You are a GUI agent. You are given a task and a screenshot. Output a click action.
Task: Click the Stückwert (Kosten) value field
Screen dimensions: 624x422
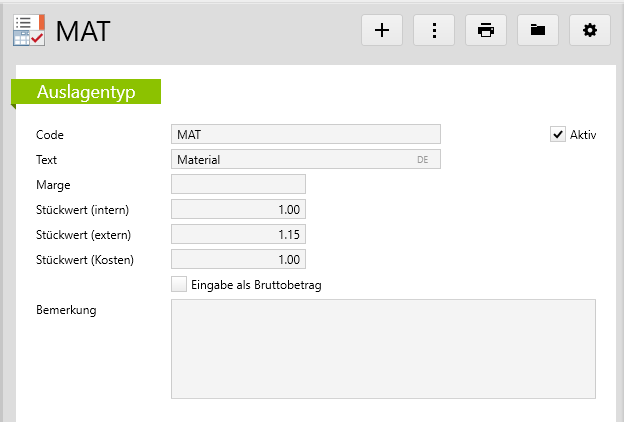tap(238, 259)
